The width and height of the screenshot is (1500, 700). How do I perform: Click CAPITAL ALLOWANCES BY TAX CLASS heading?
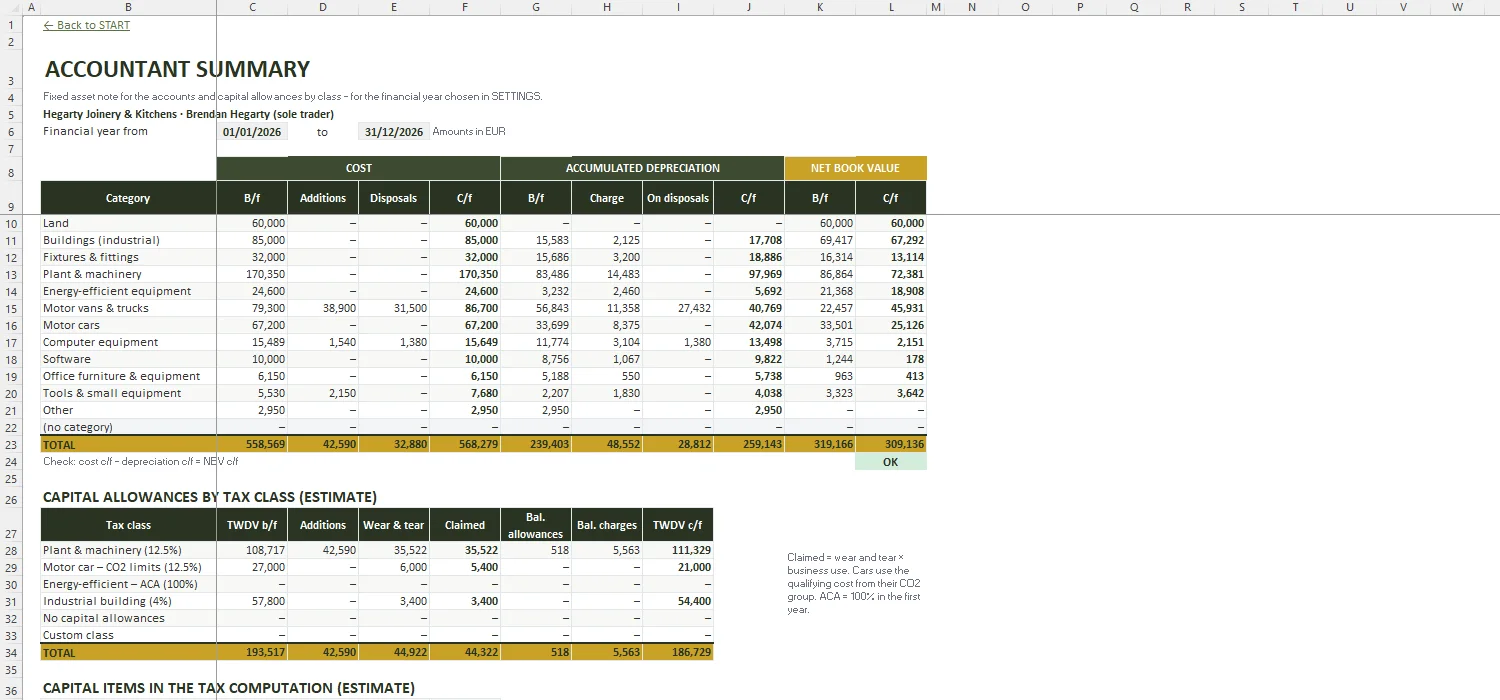coord(210,497)
